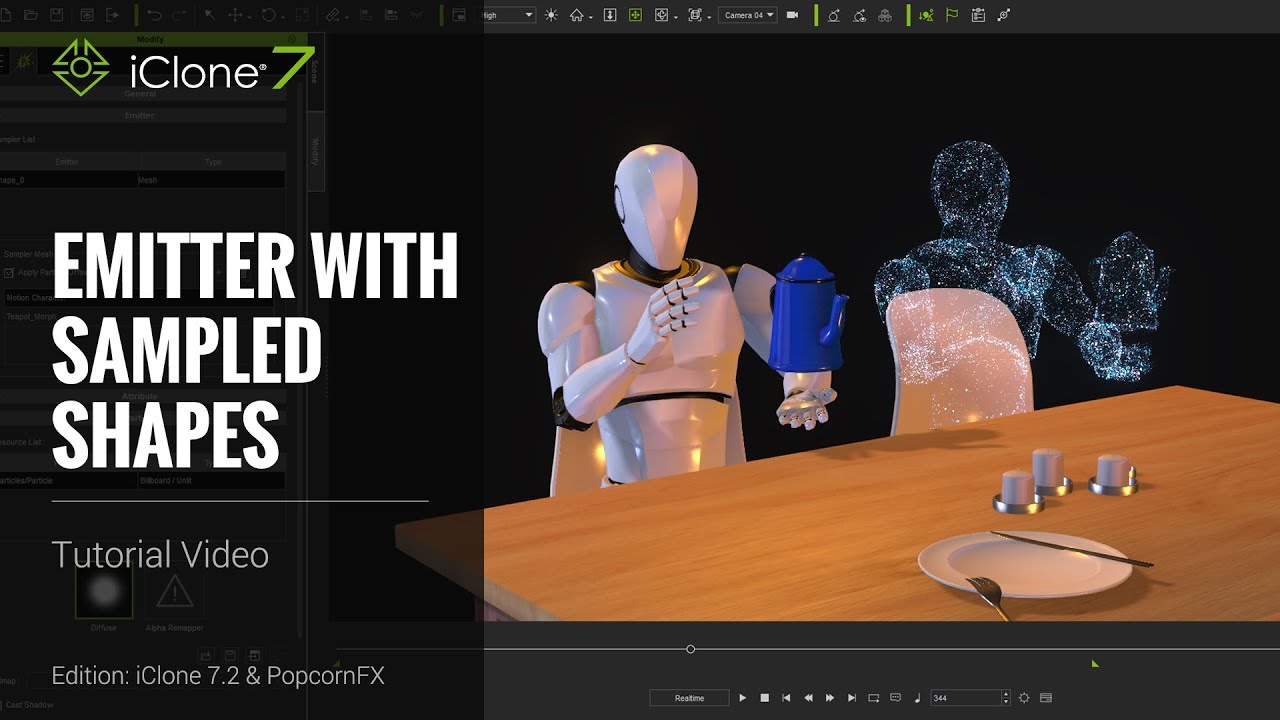Click the fast-forward next-frame button
Screen dimensions: 1280x720
(830, 698)
